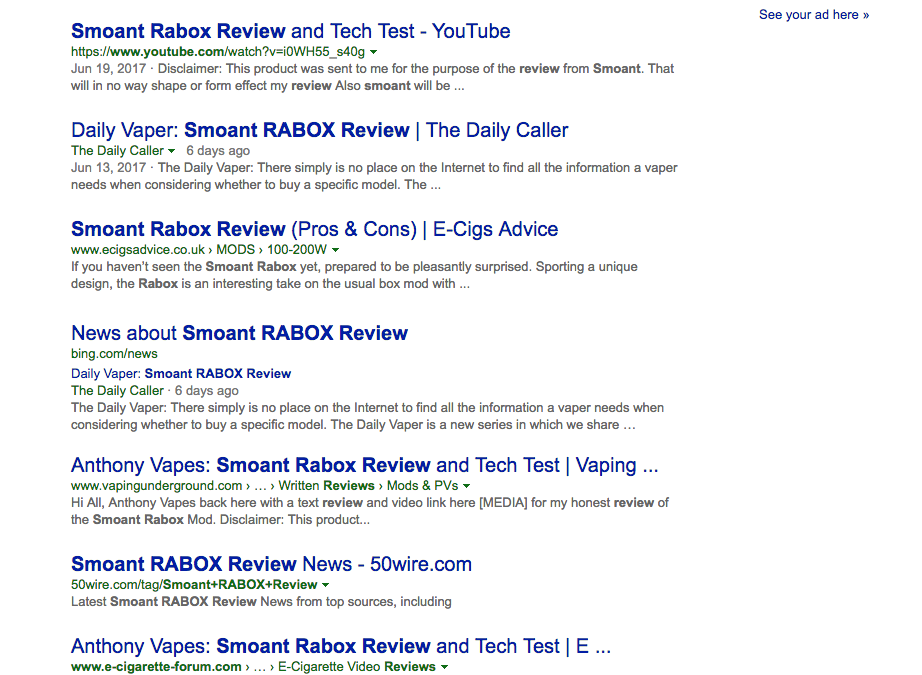Image resolution: width=922 pixels, height=675 pixels.
Task: Click the News about Smoant RABOX Review heading
Action: (239, 333)
